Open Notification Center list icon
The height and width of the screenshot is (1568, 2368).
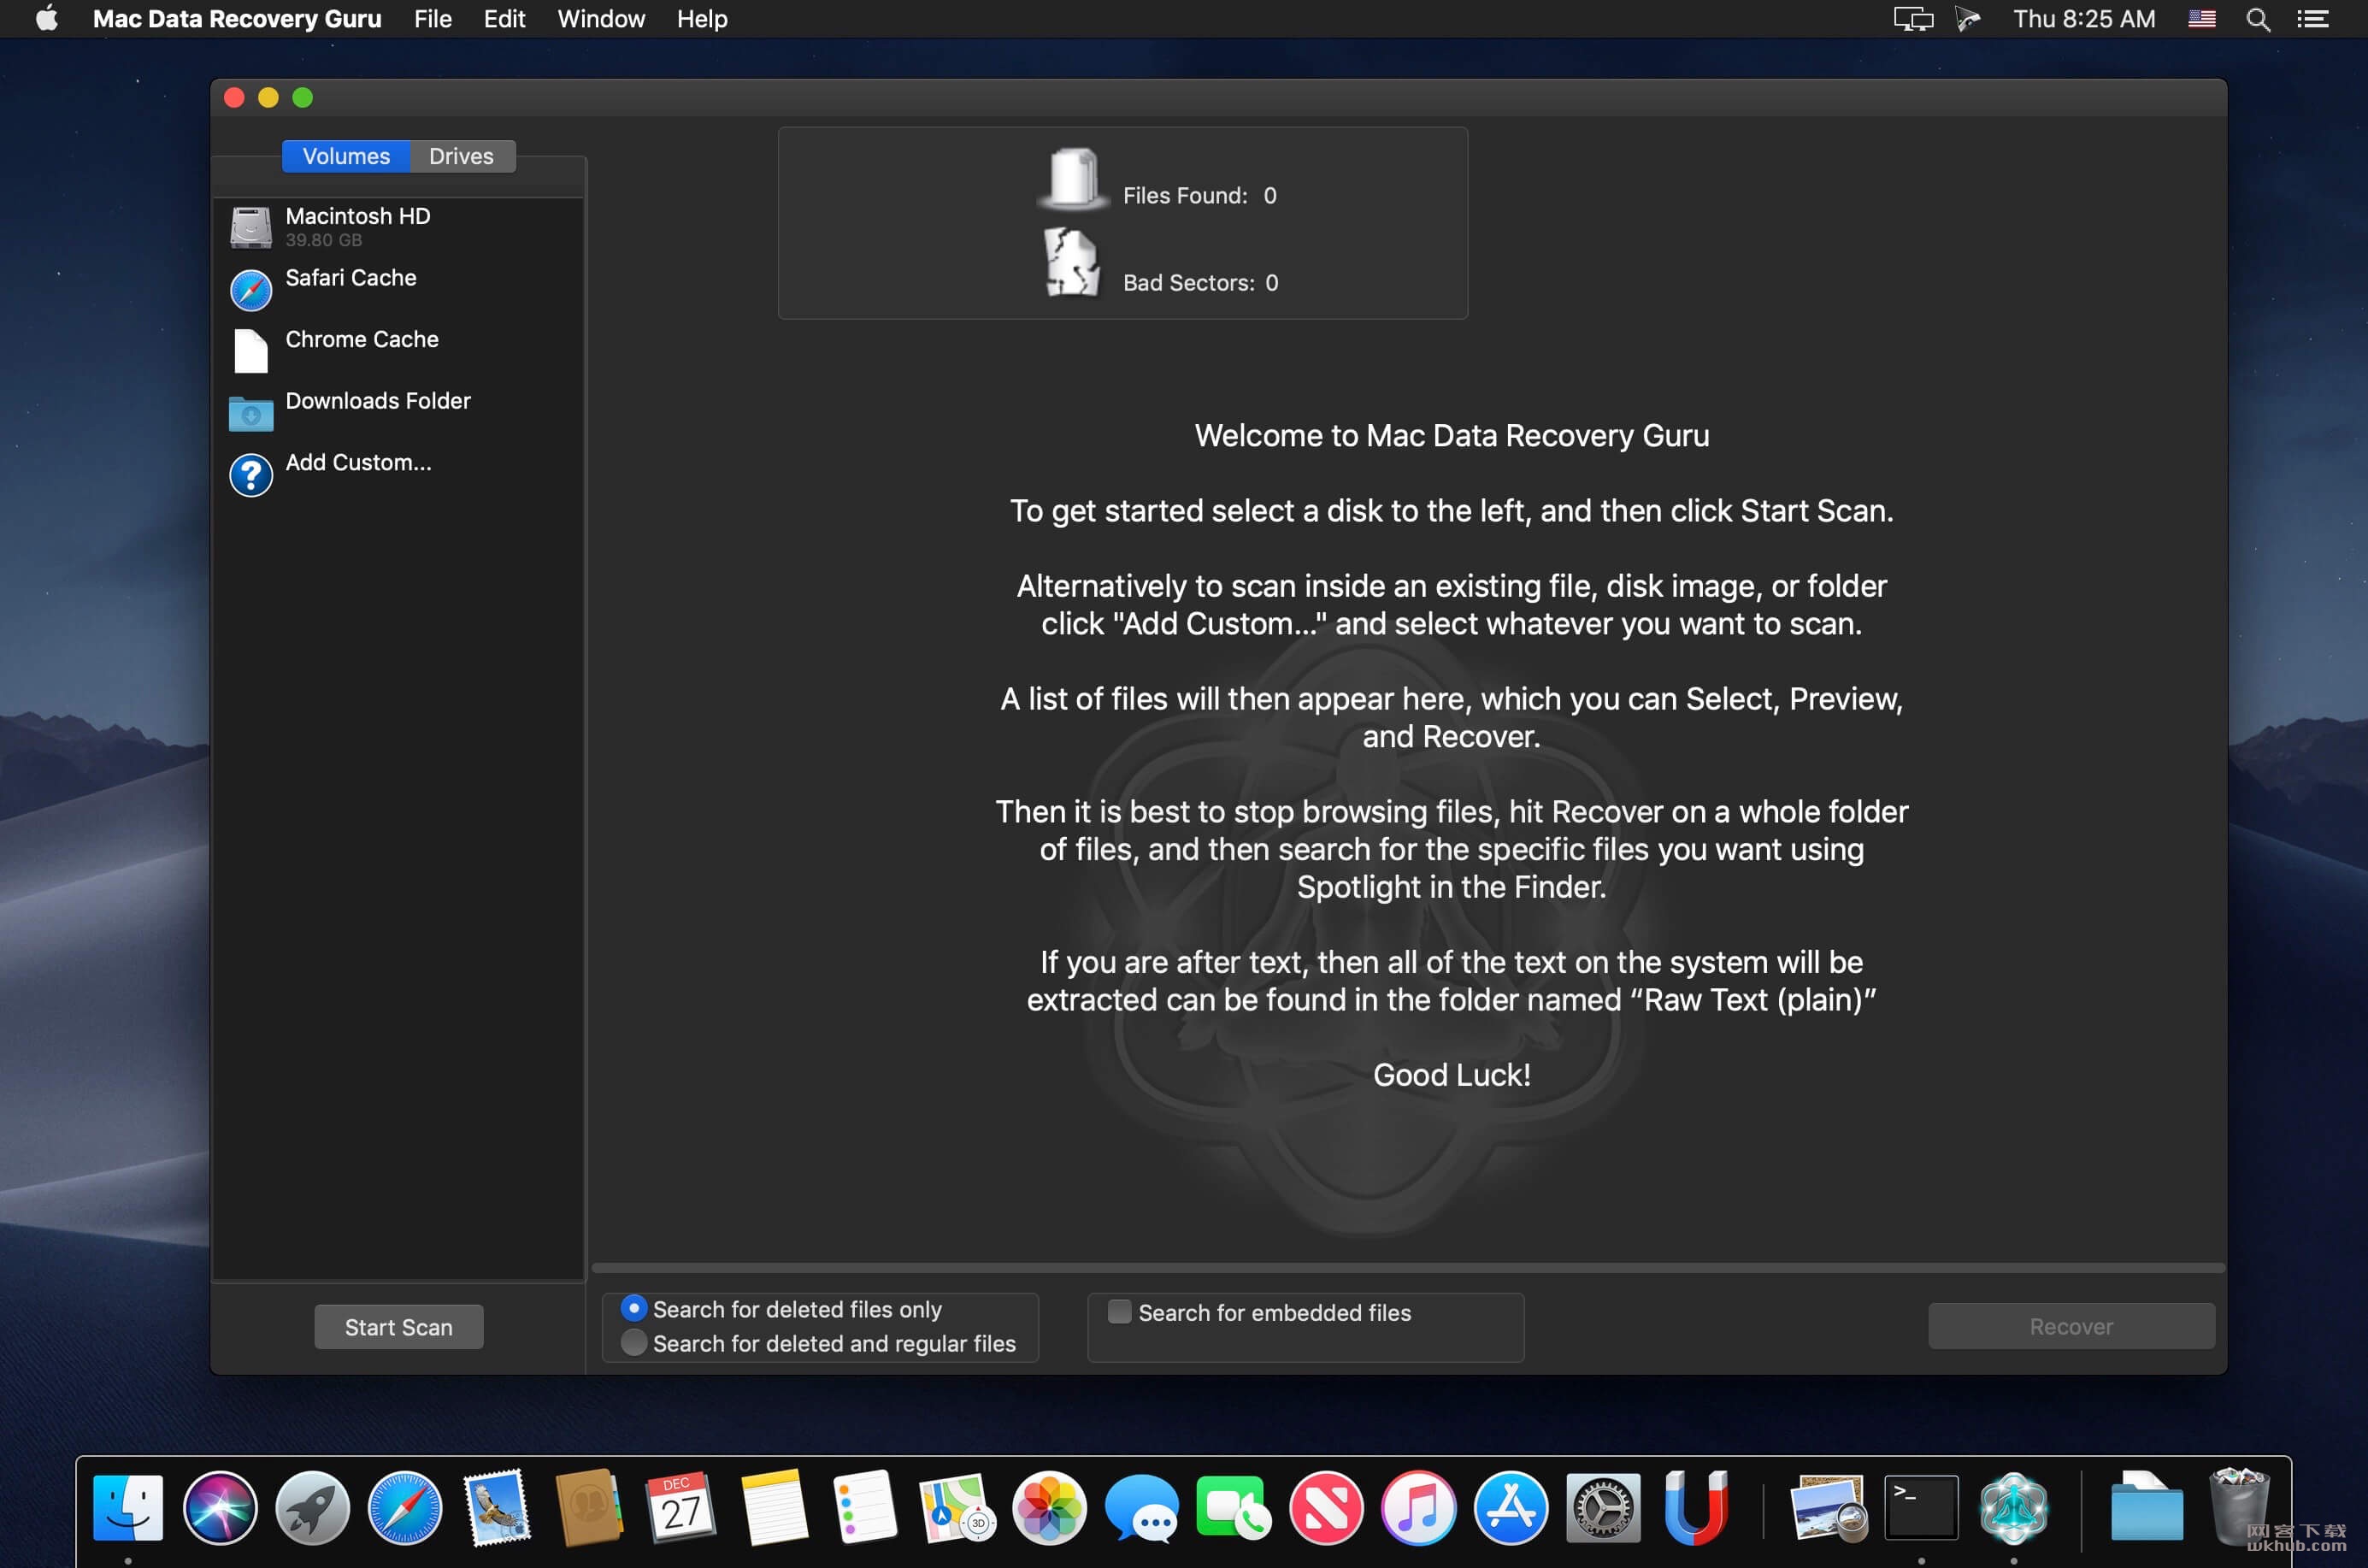click(x=2313, y=19)
